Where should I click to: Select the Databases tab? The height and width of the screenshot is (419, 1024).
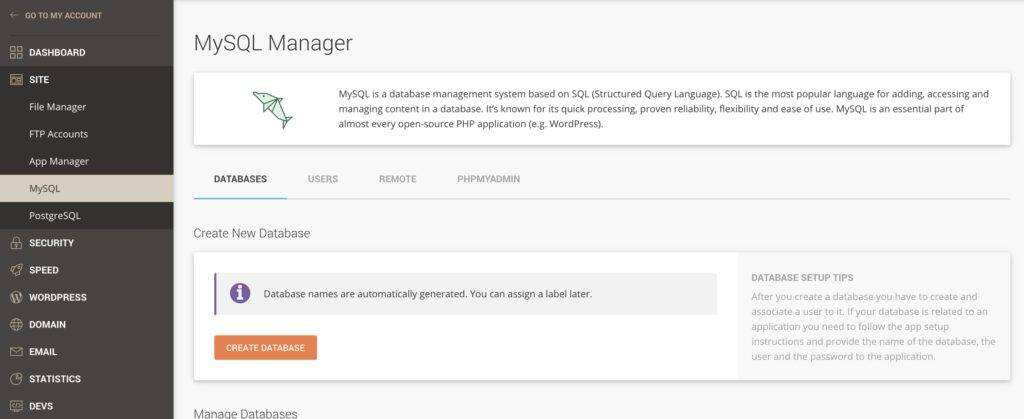point(240,179)
